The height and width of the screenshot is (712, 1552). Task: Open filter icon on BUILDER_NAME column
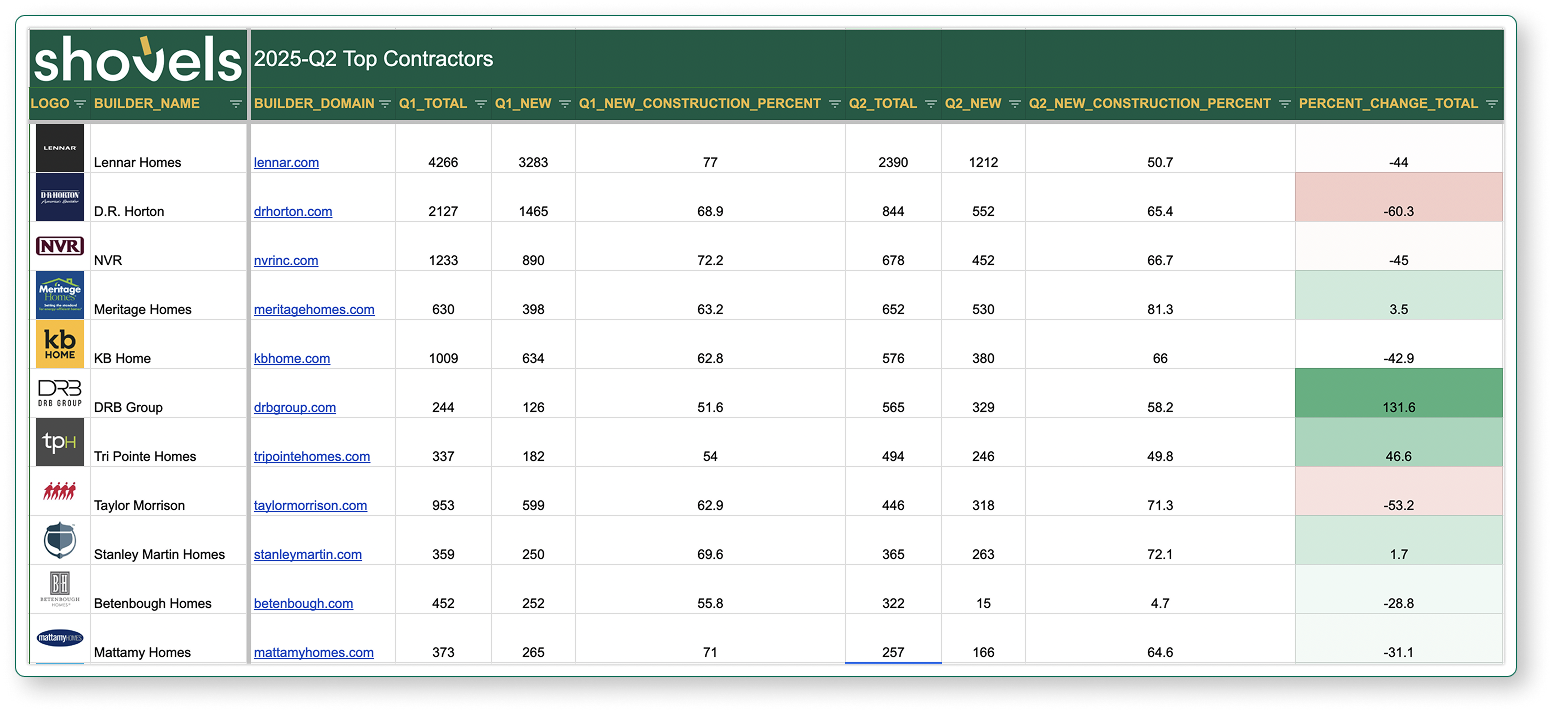point(236,104)
